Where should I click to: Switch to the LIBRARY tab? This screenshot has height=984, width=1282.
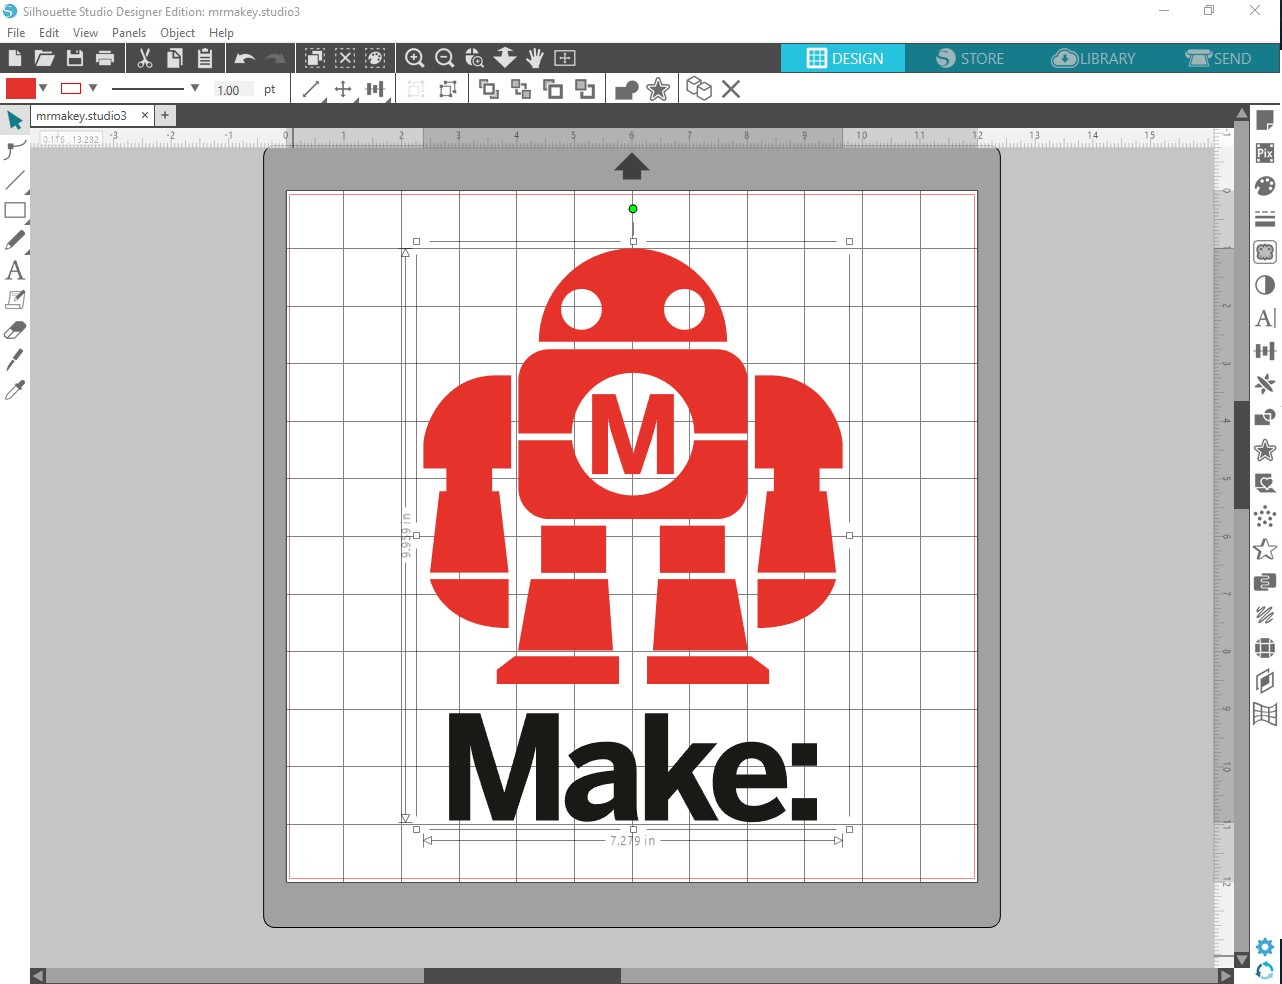(x=1094, y=58)
